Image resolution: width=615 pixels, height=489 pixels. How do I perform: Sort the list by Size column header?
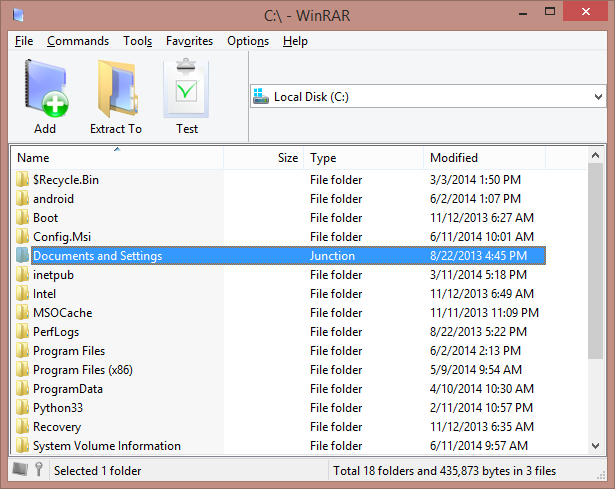click(x=264, y=158)
